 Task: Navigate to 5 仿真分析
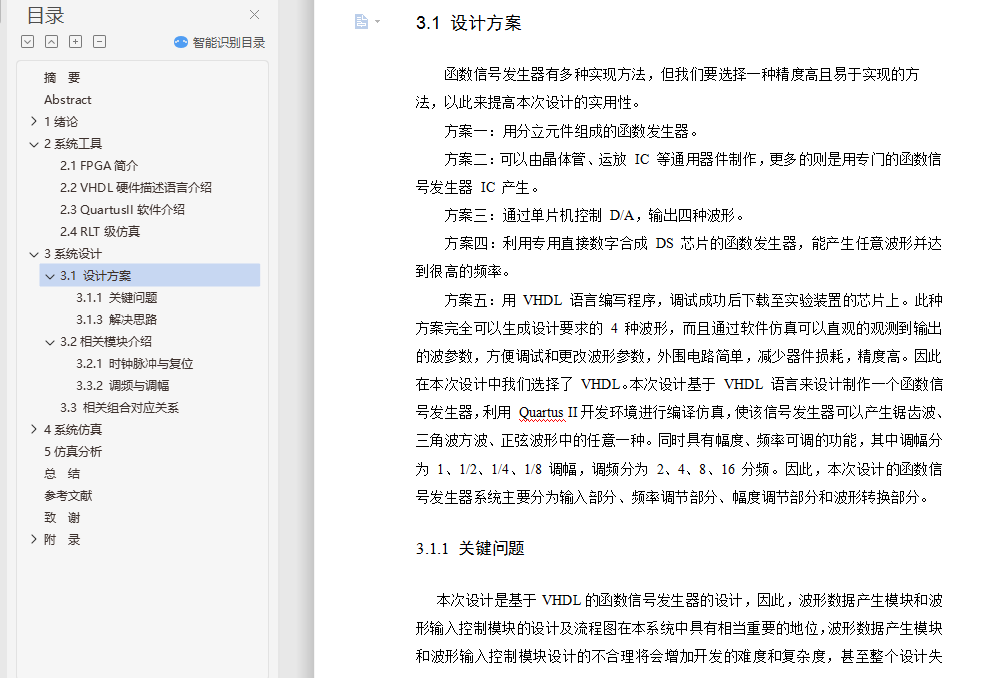(73, 452)
